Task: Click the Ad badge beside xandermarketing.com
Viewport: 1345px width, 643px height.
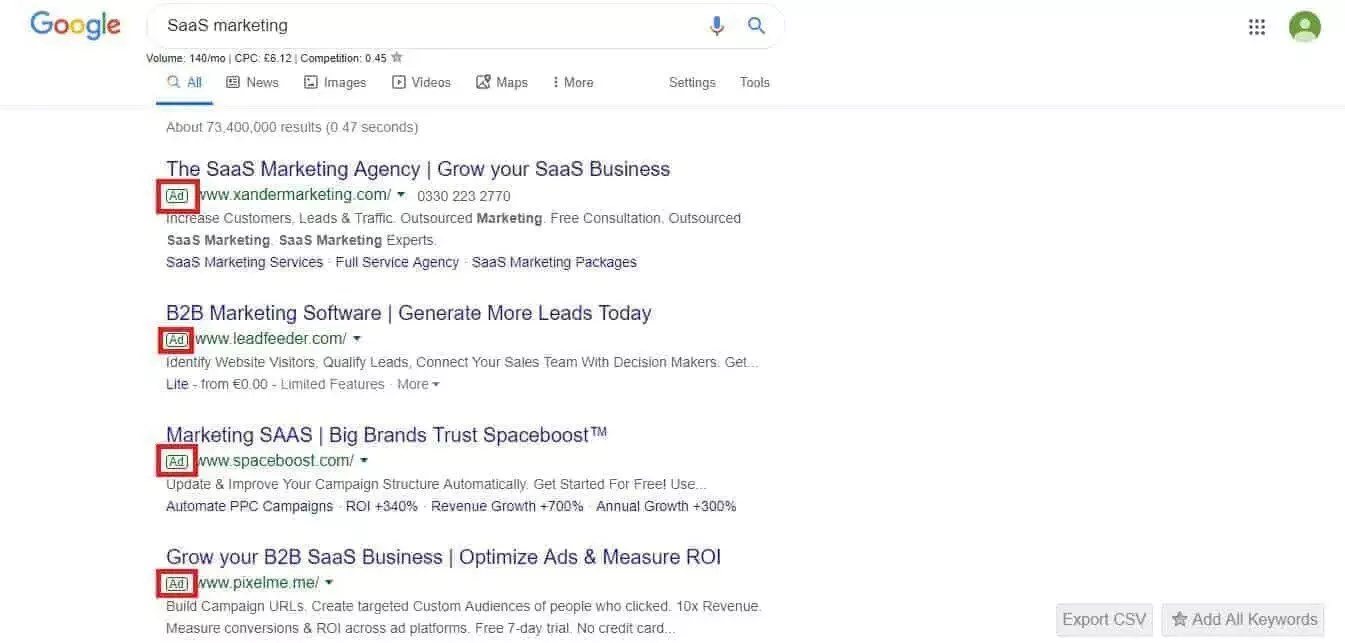Action: point(177,196)
